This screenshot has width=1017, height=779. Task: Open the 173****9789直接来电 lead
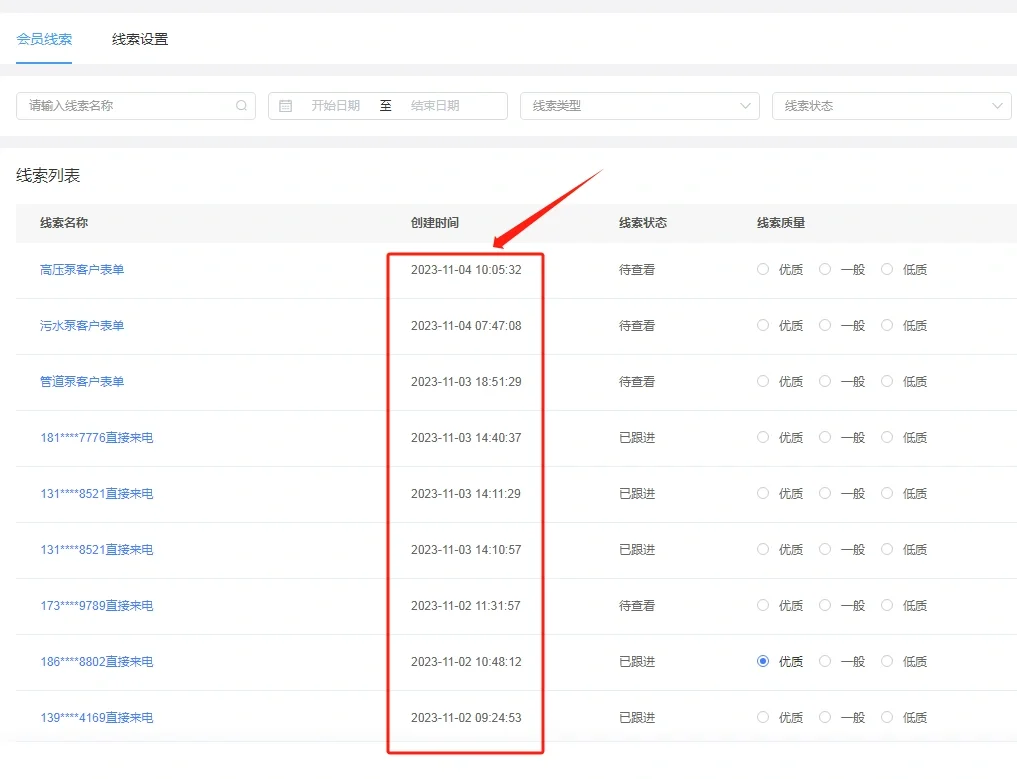coord(97,606)
